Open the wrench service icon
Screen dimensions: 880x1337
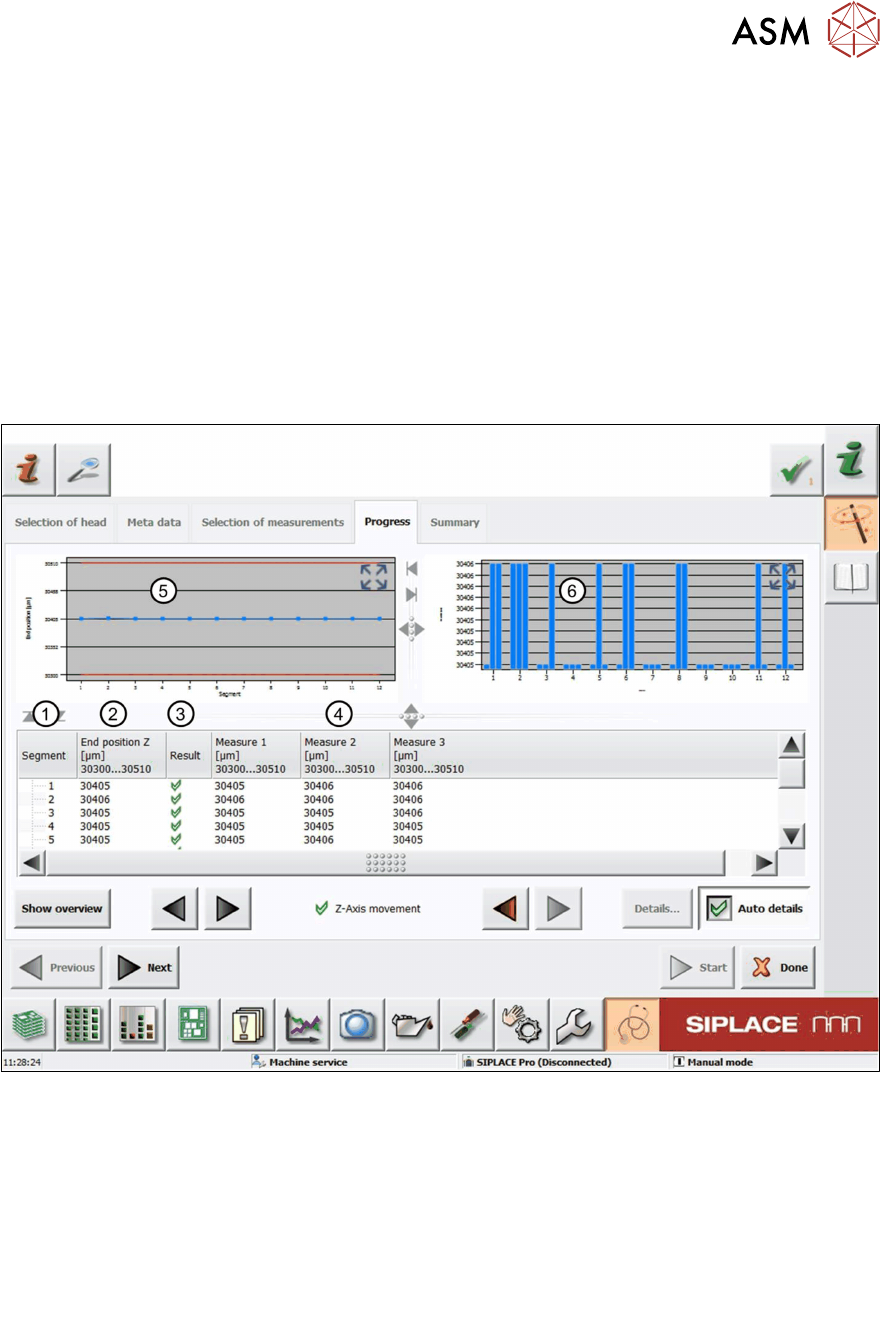pyautogui.click(x=576, y=1025)
